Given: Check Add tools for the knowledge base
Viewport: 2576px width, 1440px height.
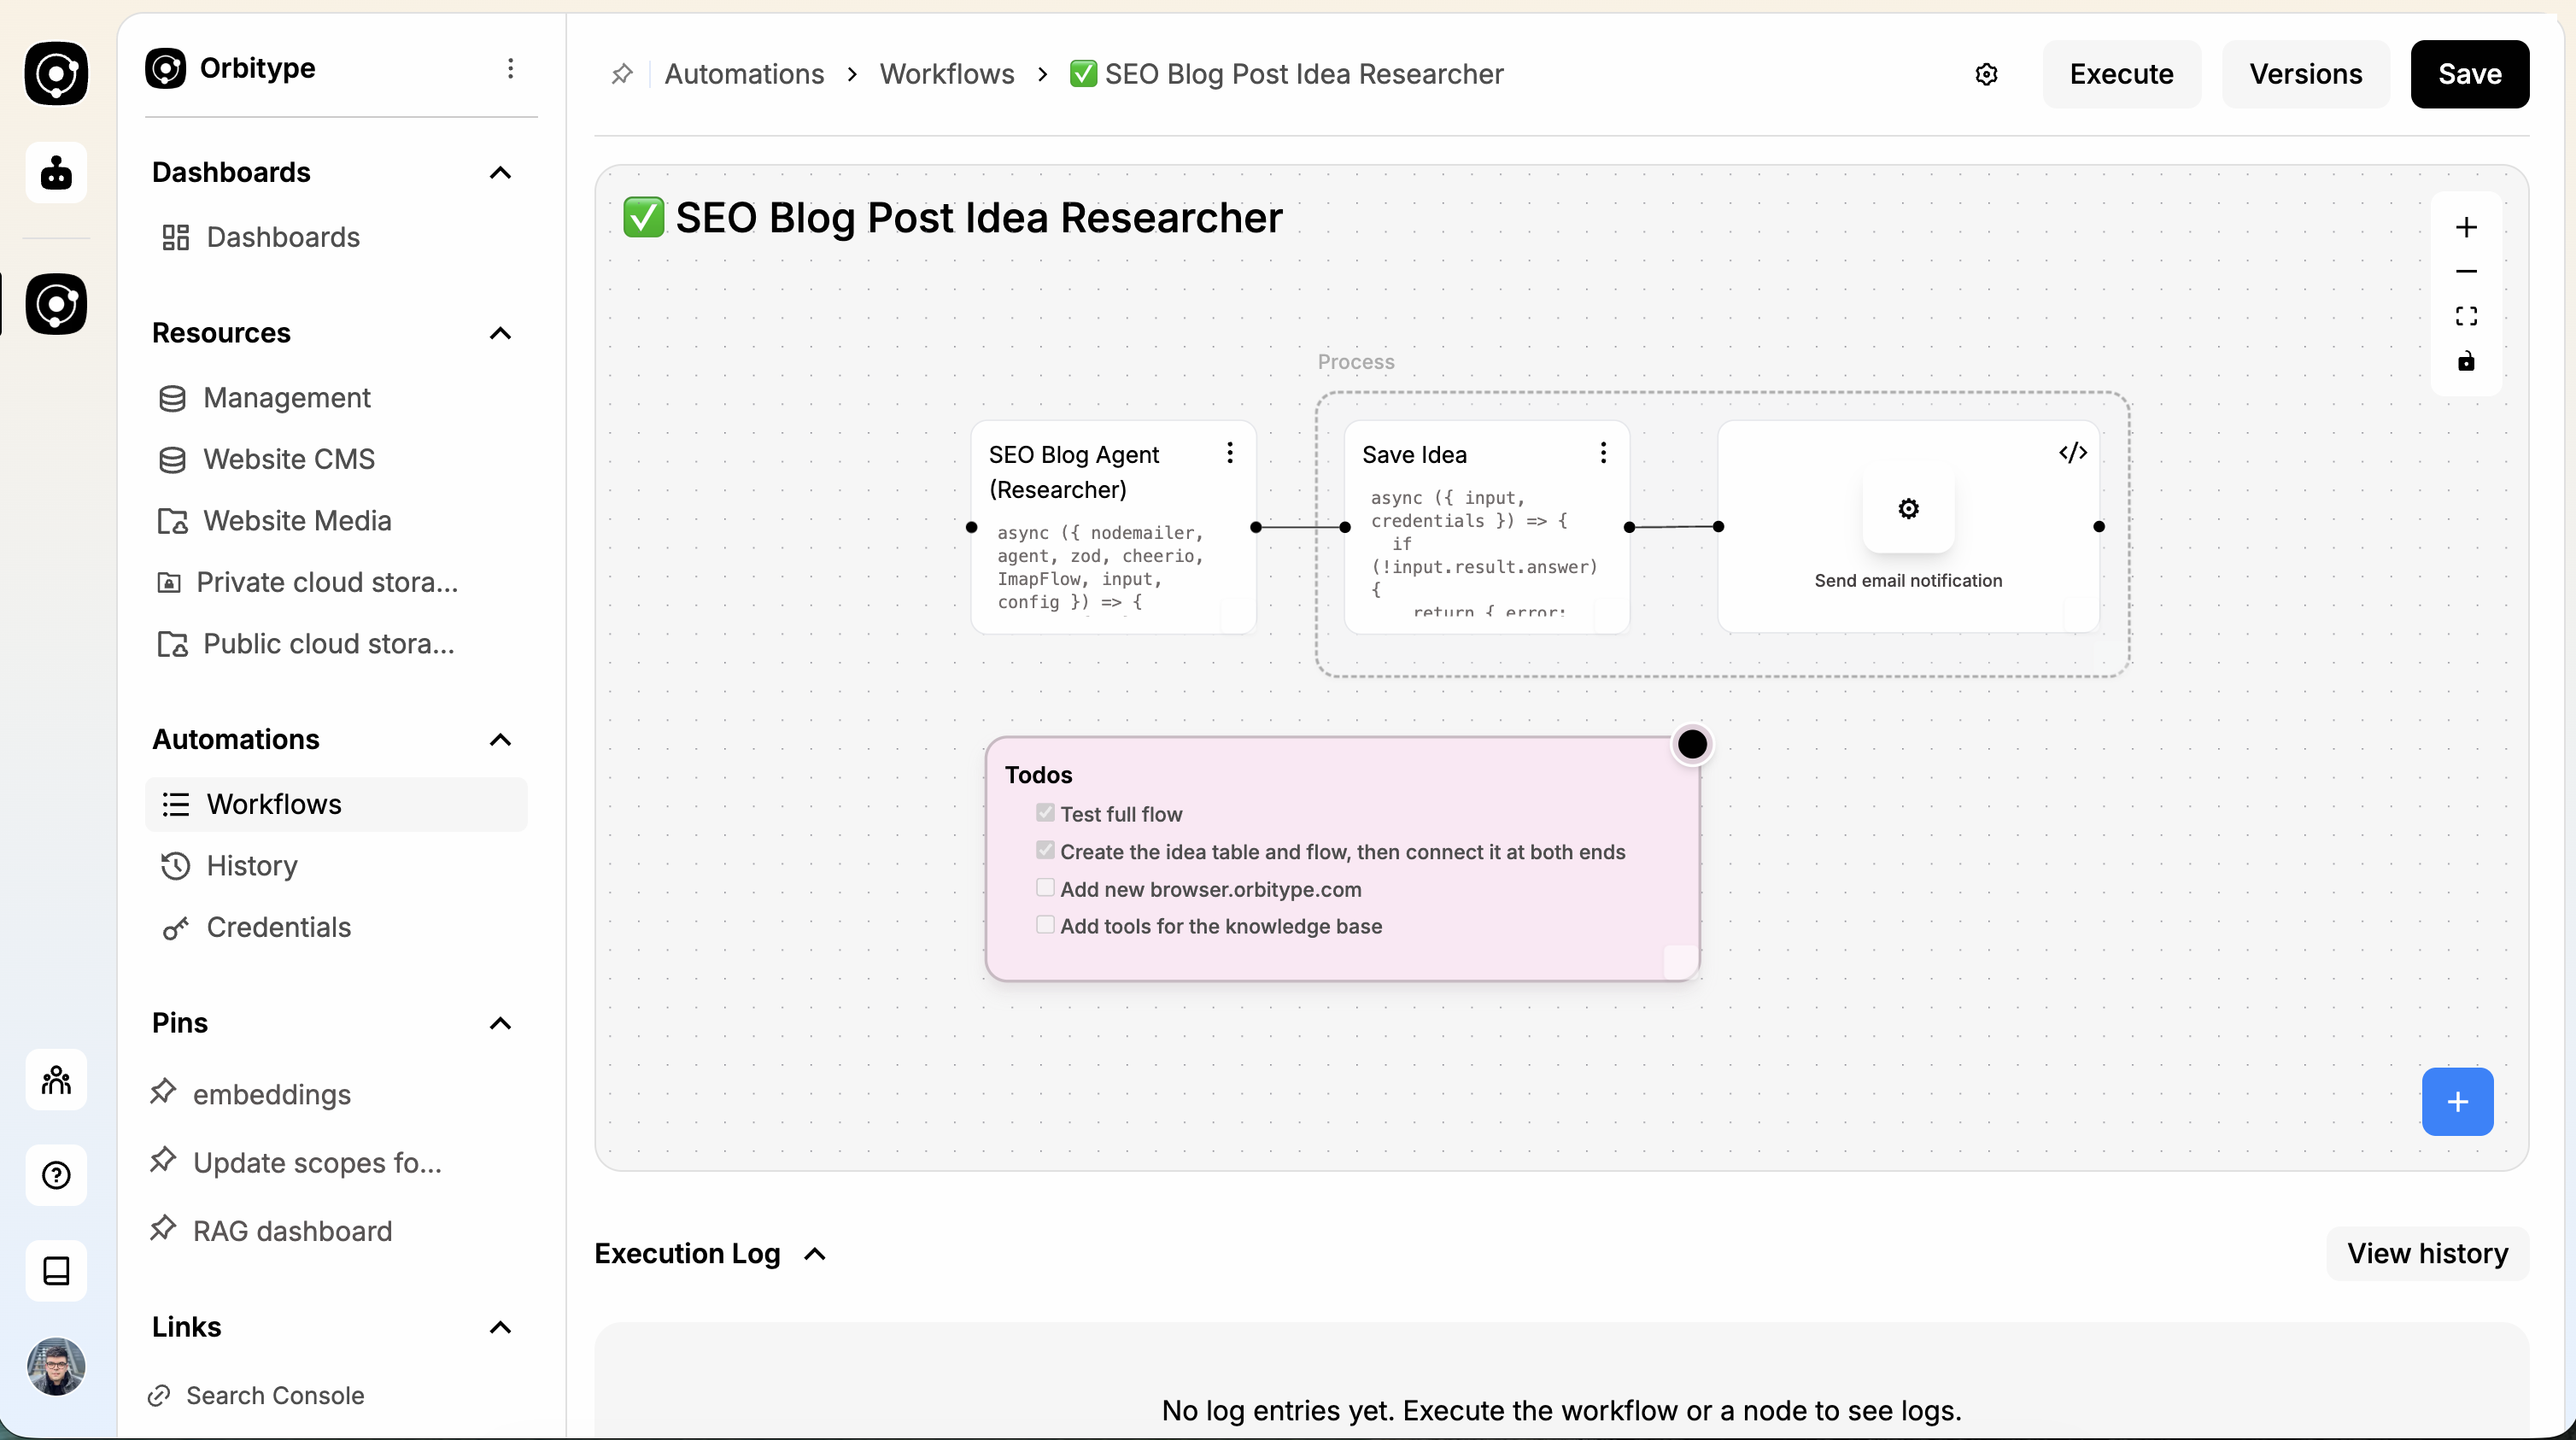Looking at the screenshot, I should [1045, 924].
